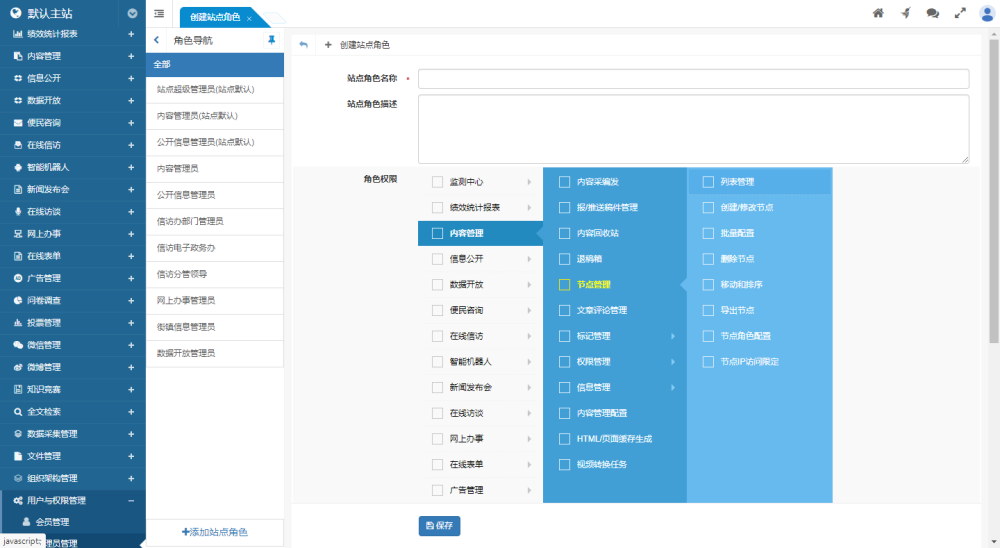Close the 创建站点角色 tab
Screen dimensions: 1000x548
[249, 18]
